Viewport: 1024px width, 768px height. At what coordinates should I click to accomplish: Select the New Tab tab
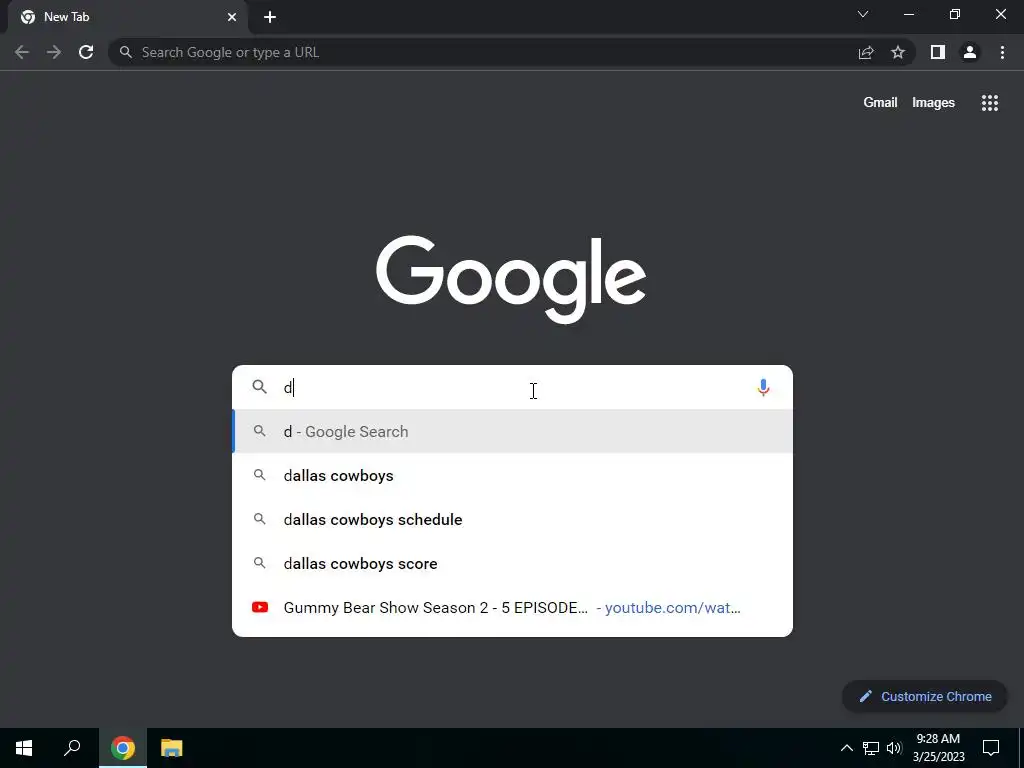[x=128, y=17]
